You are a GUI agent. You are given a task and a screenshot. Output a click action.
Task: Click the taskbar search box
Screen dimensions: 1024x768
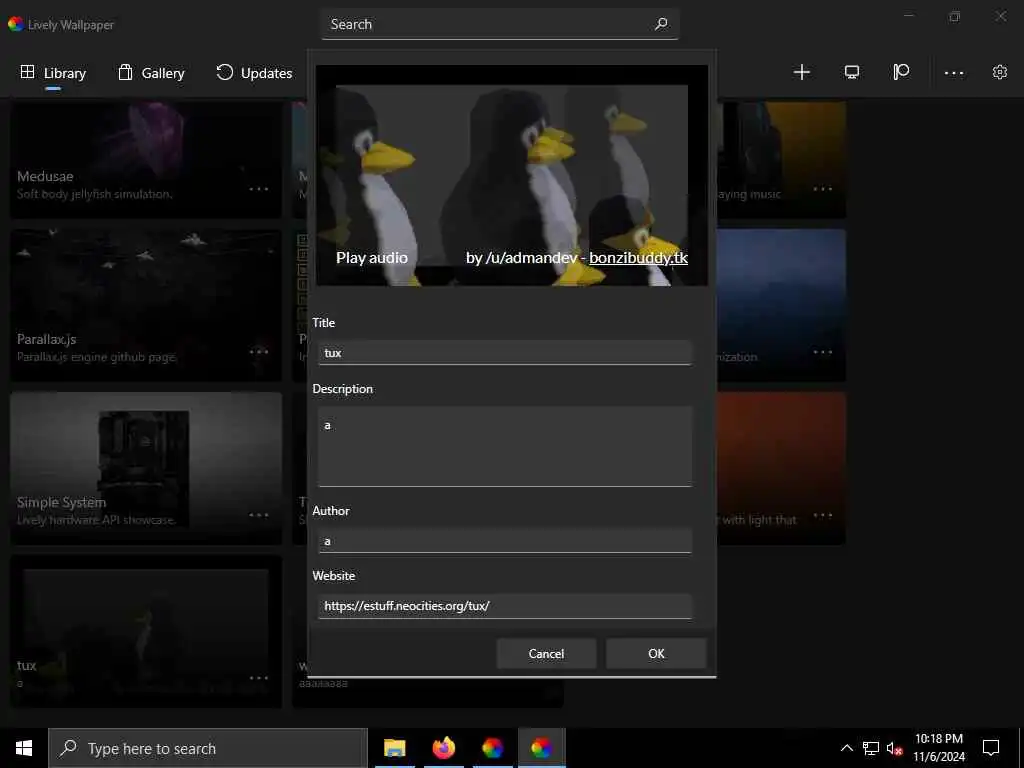click(x=208, y=748)
